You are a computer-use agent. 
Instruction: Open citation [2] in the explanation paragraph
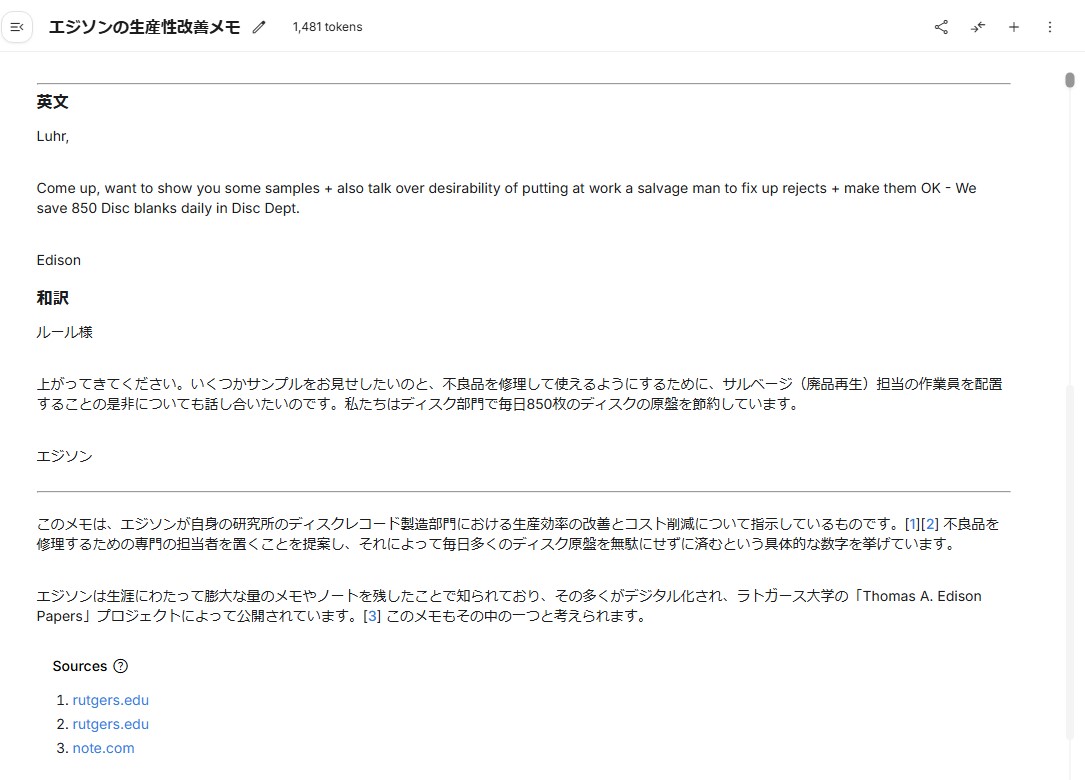[930, 524]
